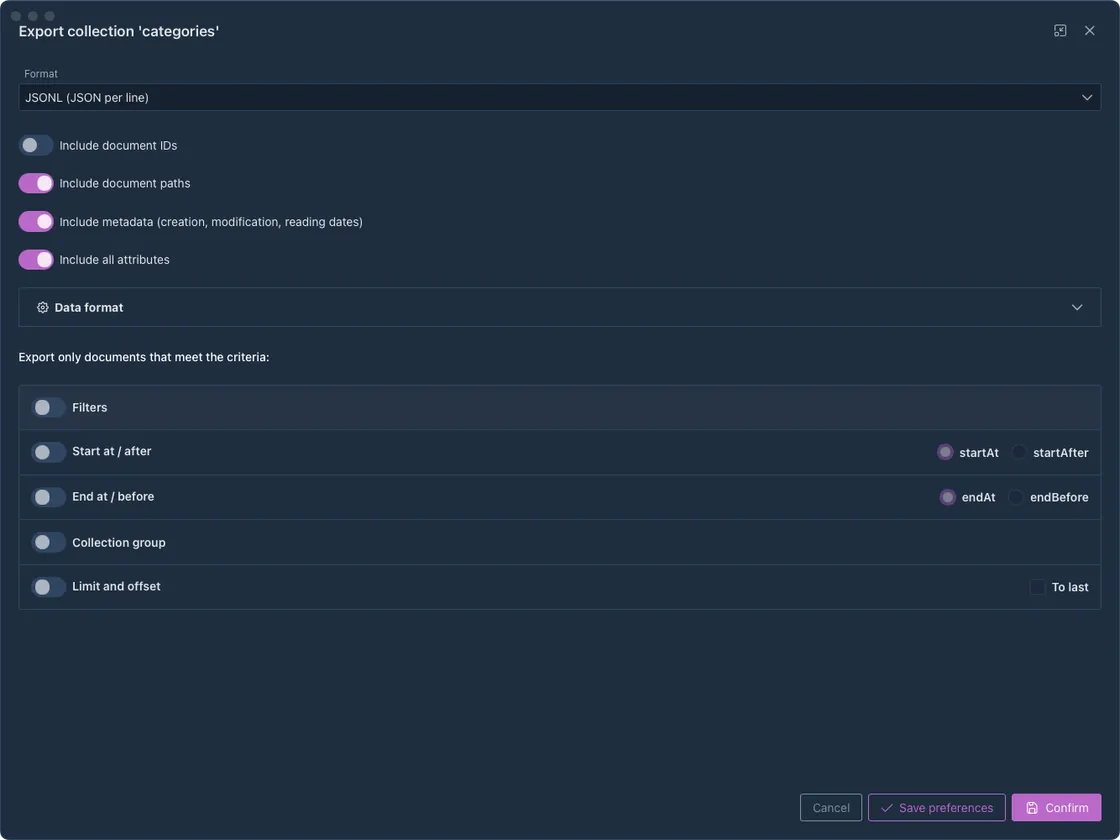Click the 'Include document paths' label
Screen dimensions: 1120x840
tap(124, 184)
